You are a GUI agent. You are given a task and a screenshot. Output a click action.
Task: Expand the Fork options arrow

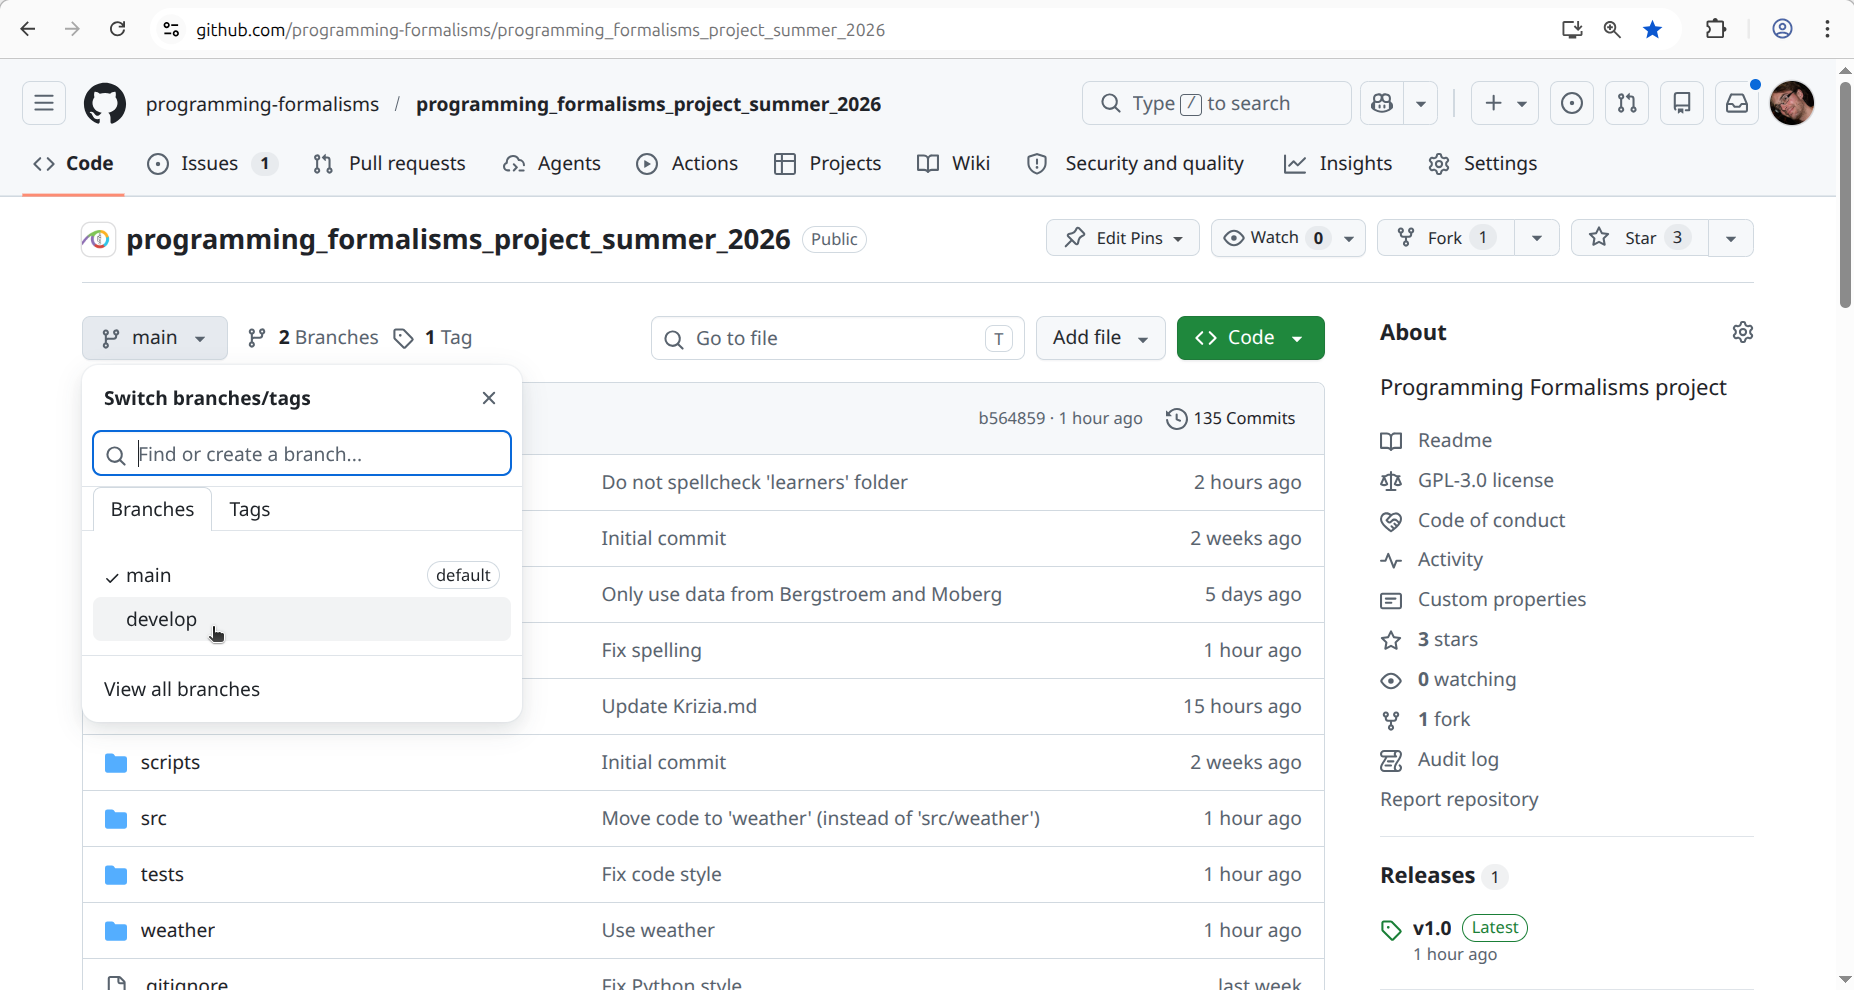1537,238
